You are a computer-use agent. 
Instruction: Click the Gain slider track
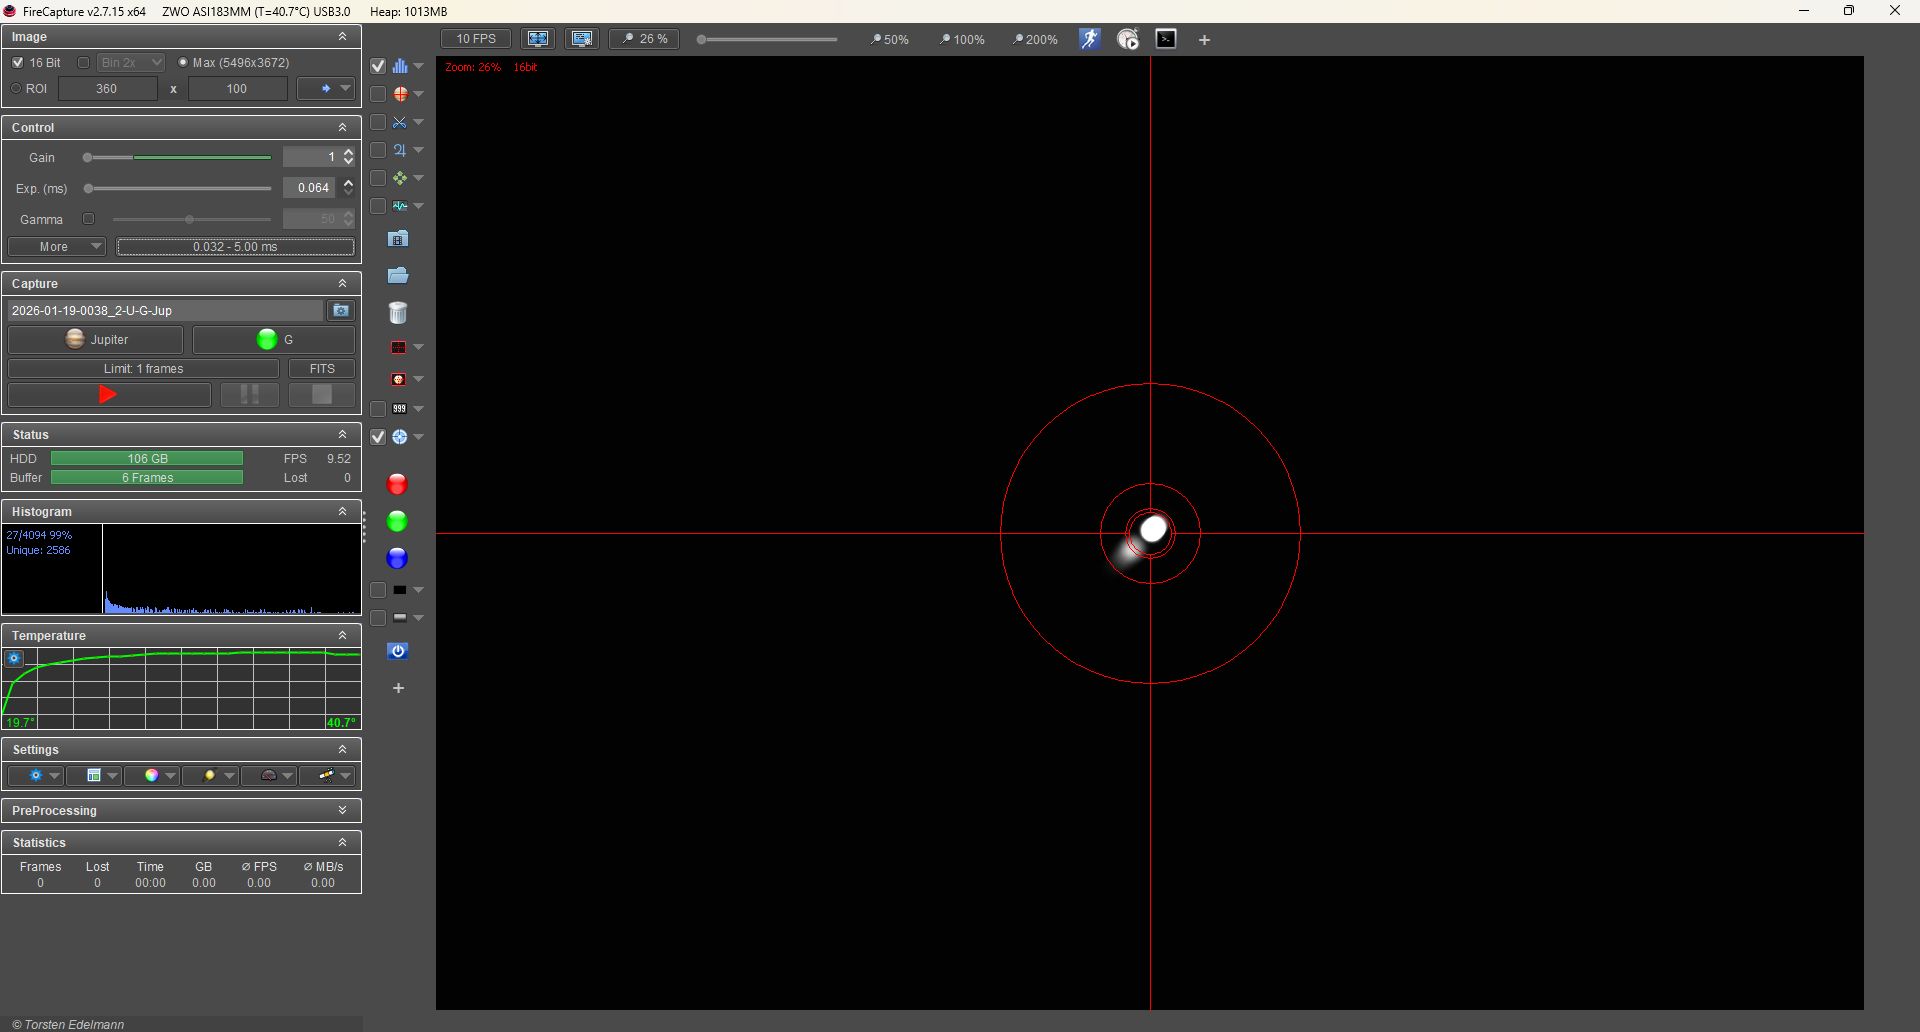(x=178, y=158)
